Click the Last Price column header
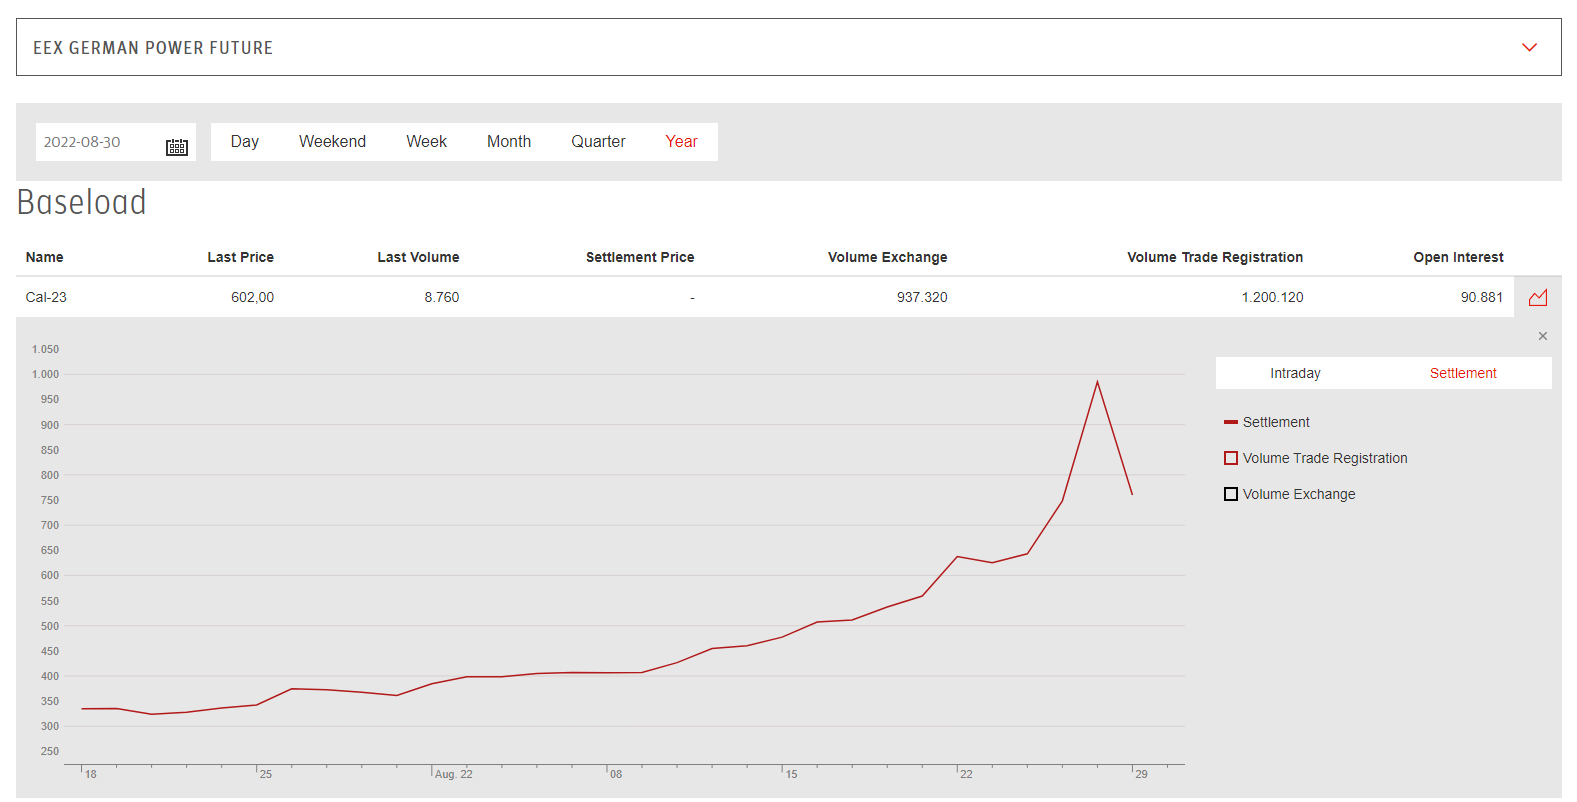The image size is (1577, 802). (240, 257)
